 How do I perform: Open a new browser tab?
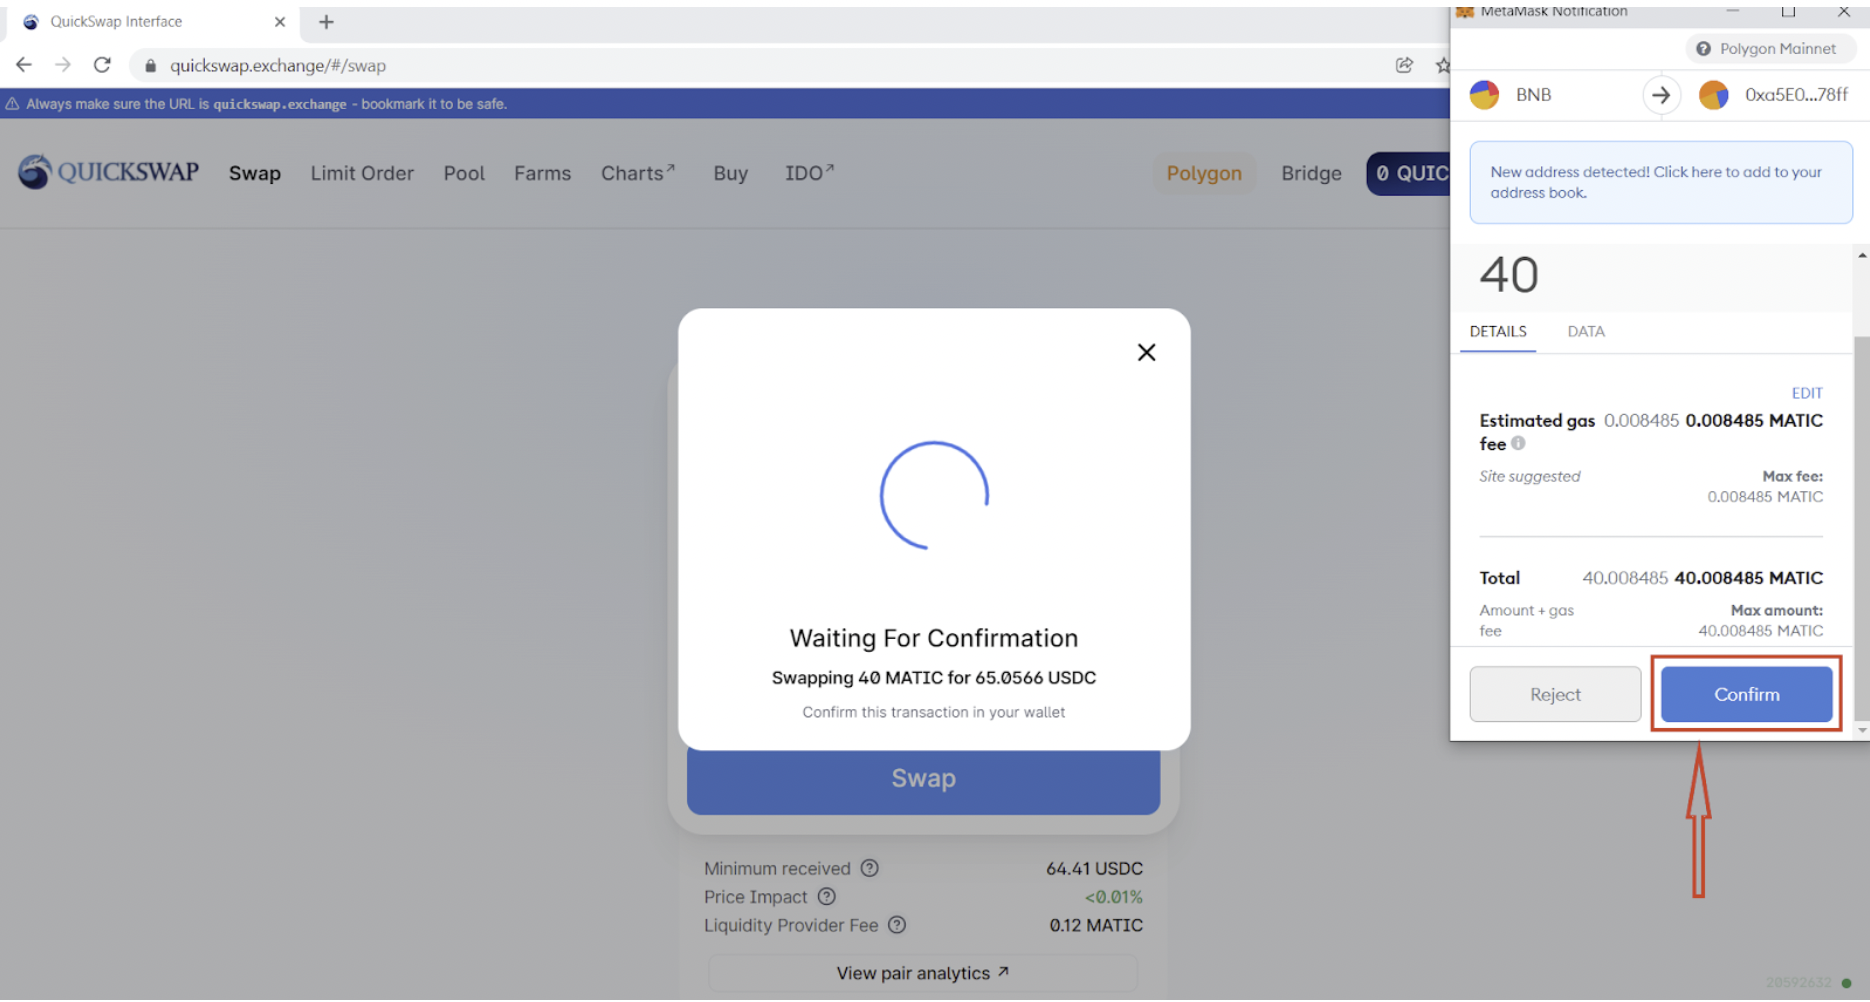[326, 22]
